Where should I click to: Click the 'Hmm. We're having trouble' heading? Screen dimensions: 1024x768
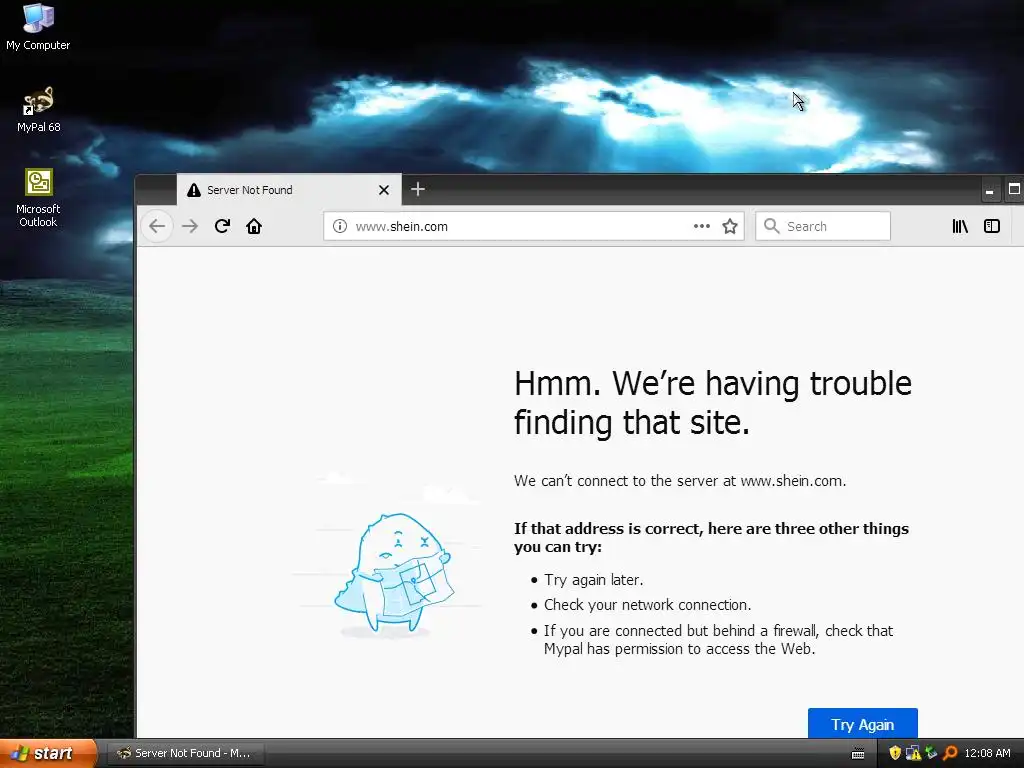pos(712,402)
